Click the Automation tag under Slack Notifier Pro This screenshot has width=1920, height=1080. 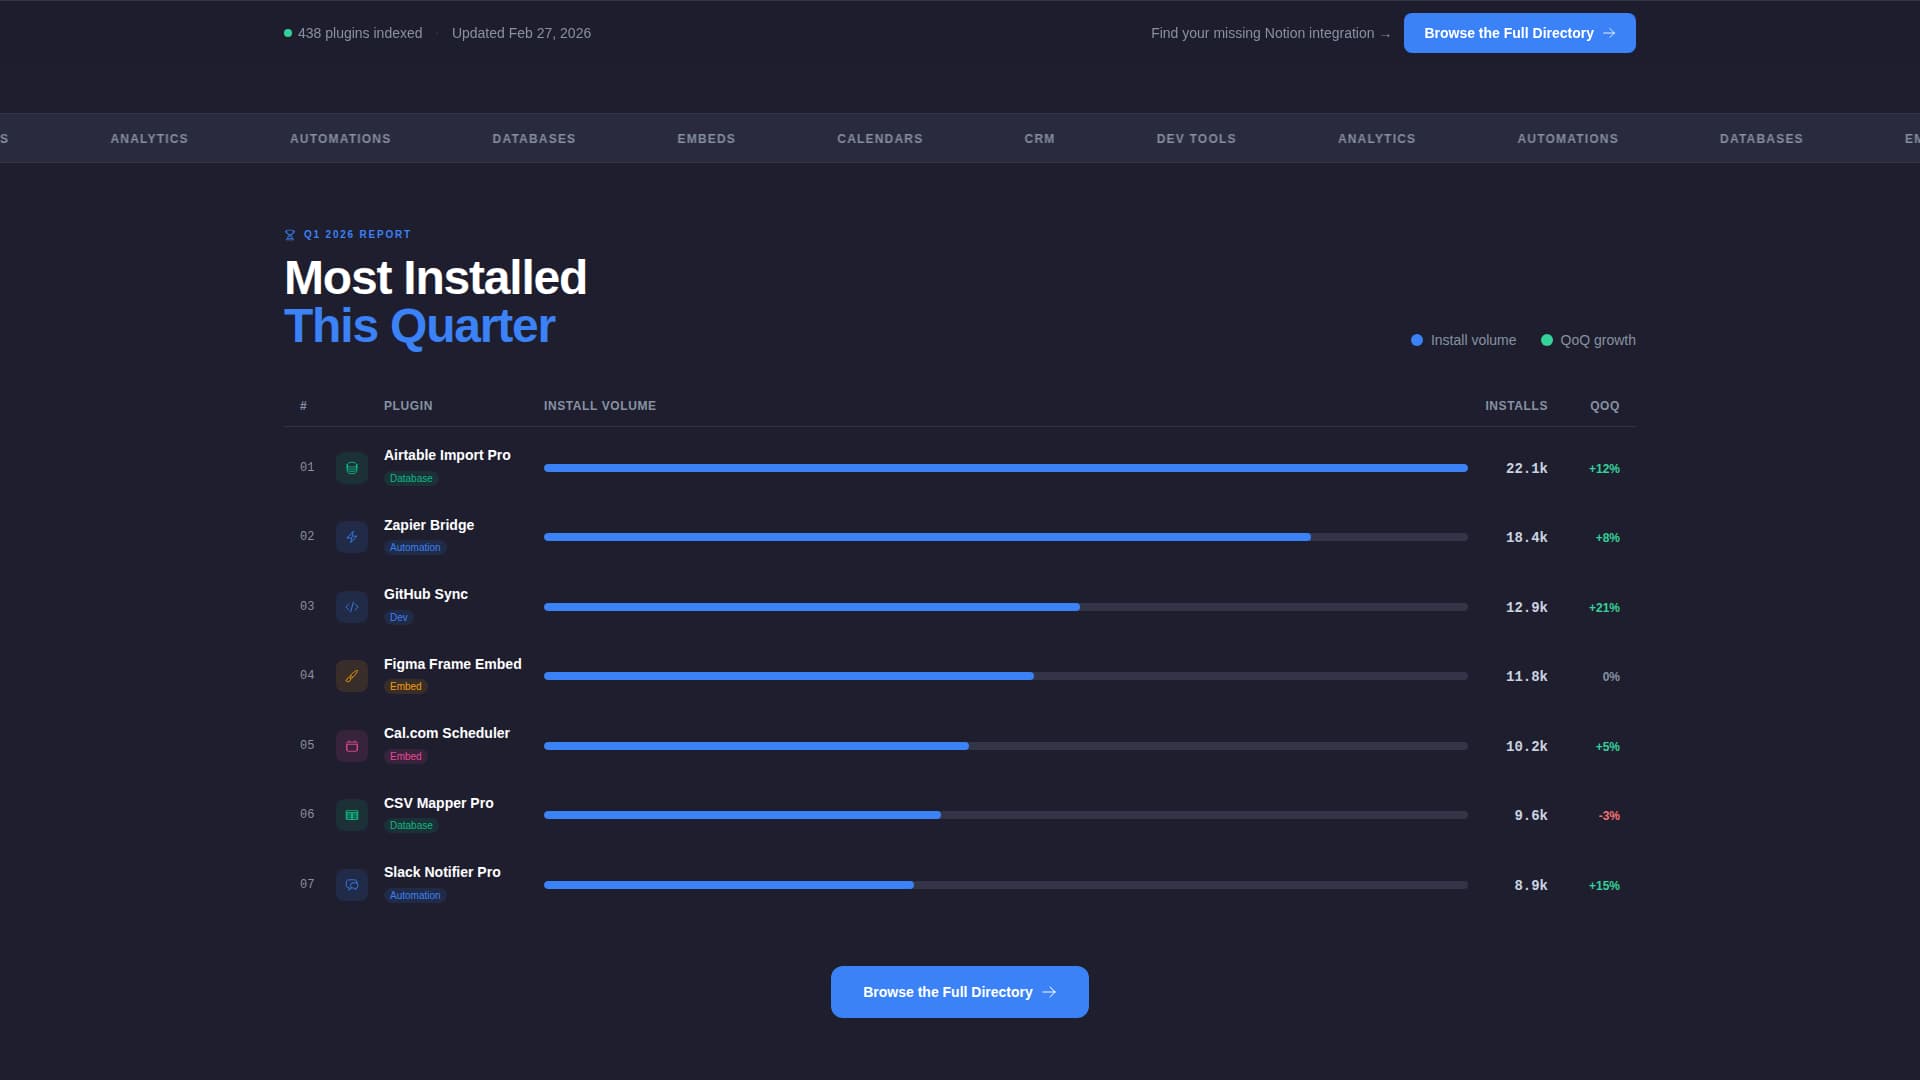point(415,896)
